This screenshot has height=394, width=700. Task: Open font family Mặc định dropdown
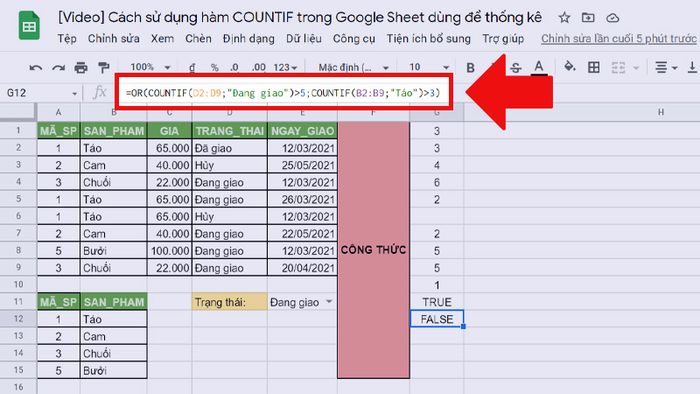pyautogui.click(x=353, y=68)
